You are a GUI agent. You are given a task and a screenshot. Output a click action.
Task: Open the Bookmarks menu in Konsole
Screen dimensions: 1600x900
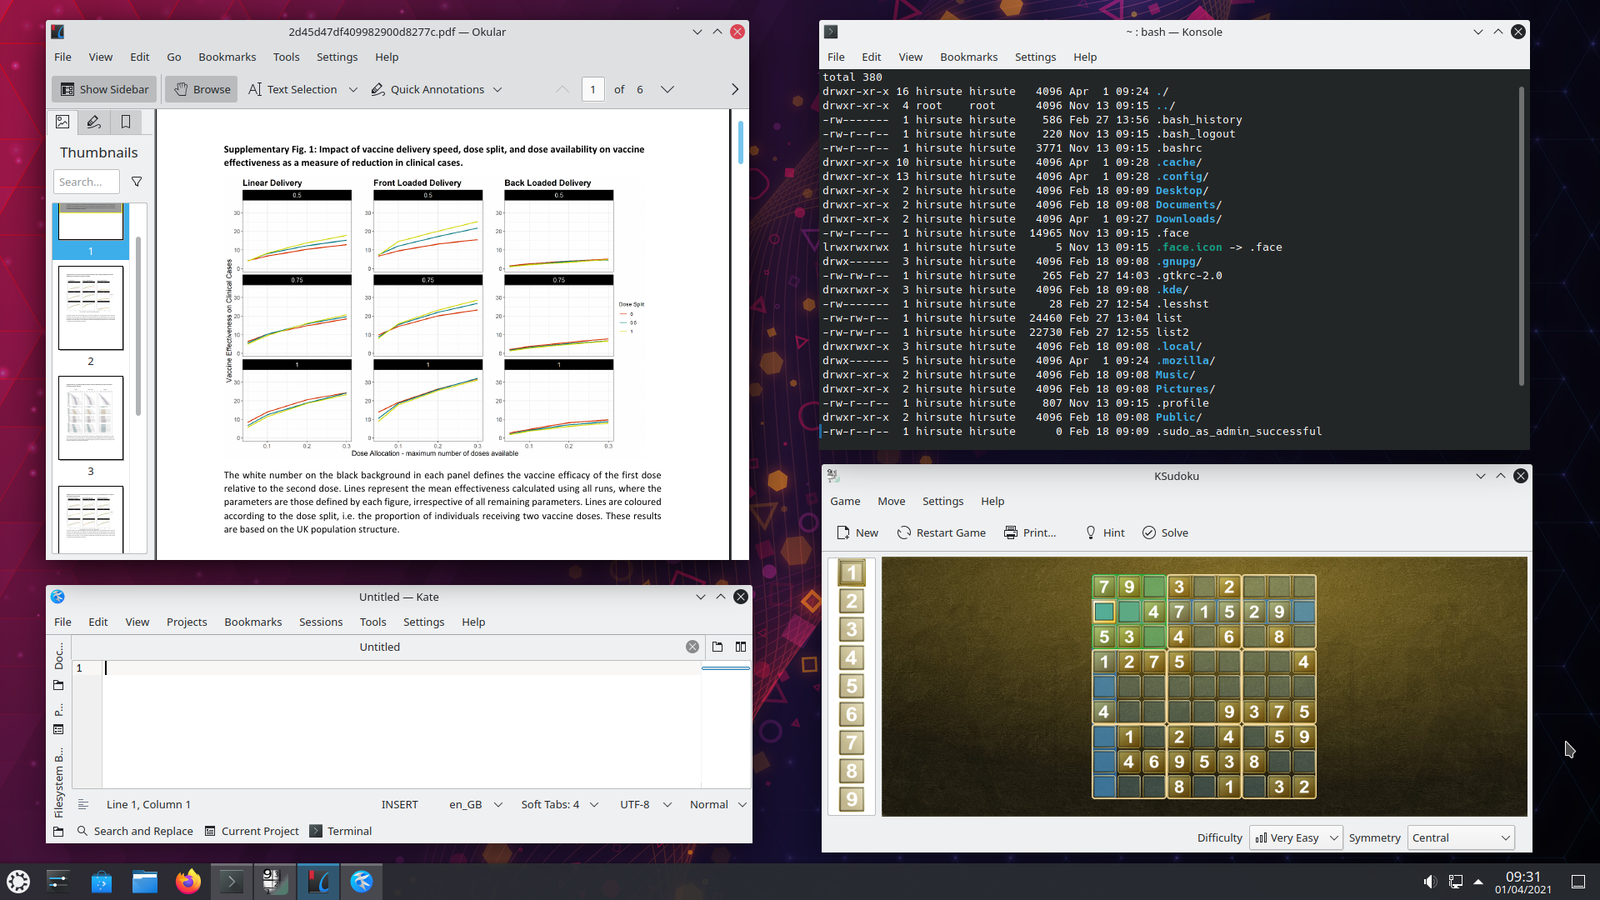coord(968,57)
